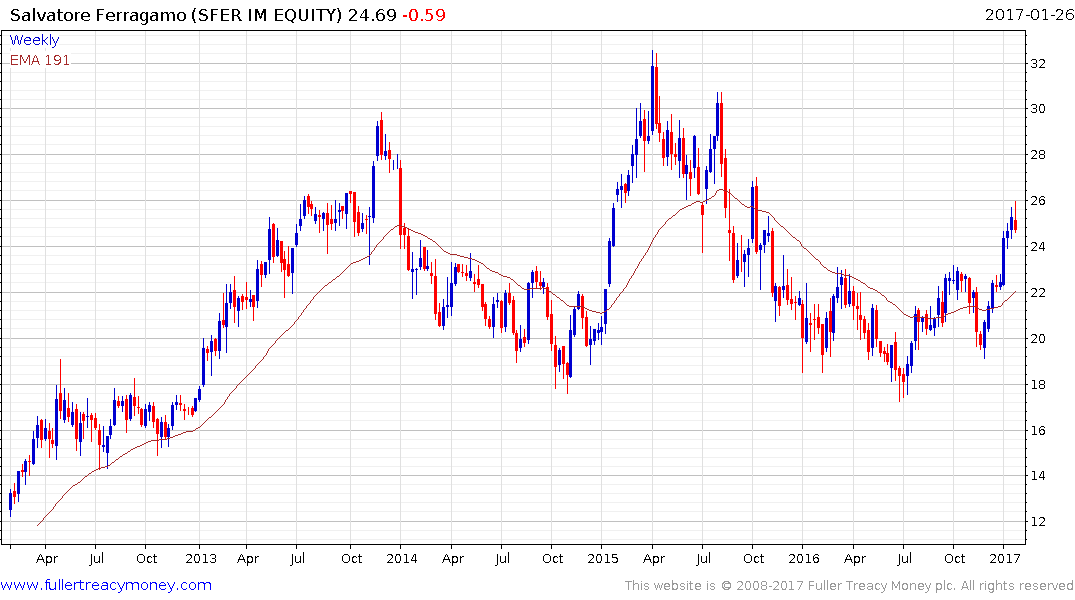The width and height of the screenshot is (1075, 600).
Task: Open the www.fullertreacymoney.com link
Action: click(106, 585)
